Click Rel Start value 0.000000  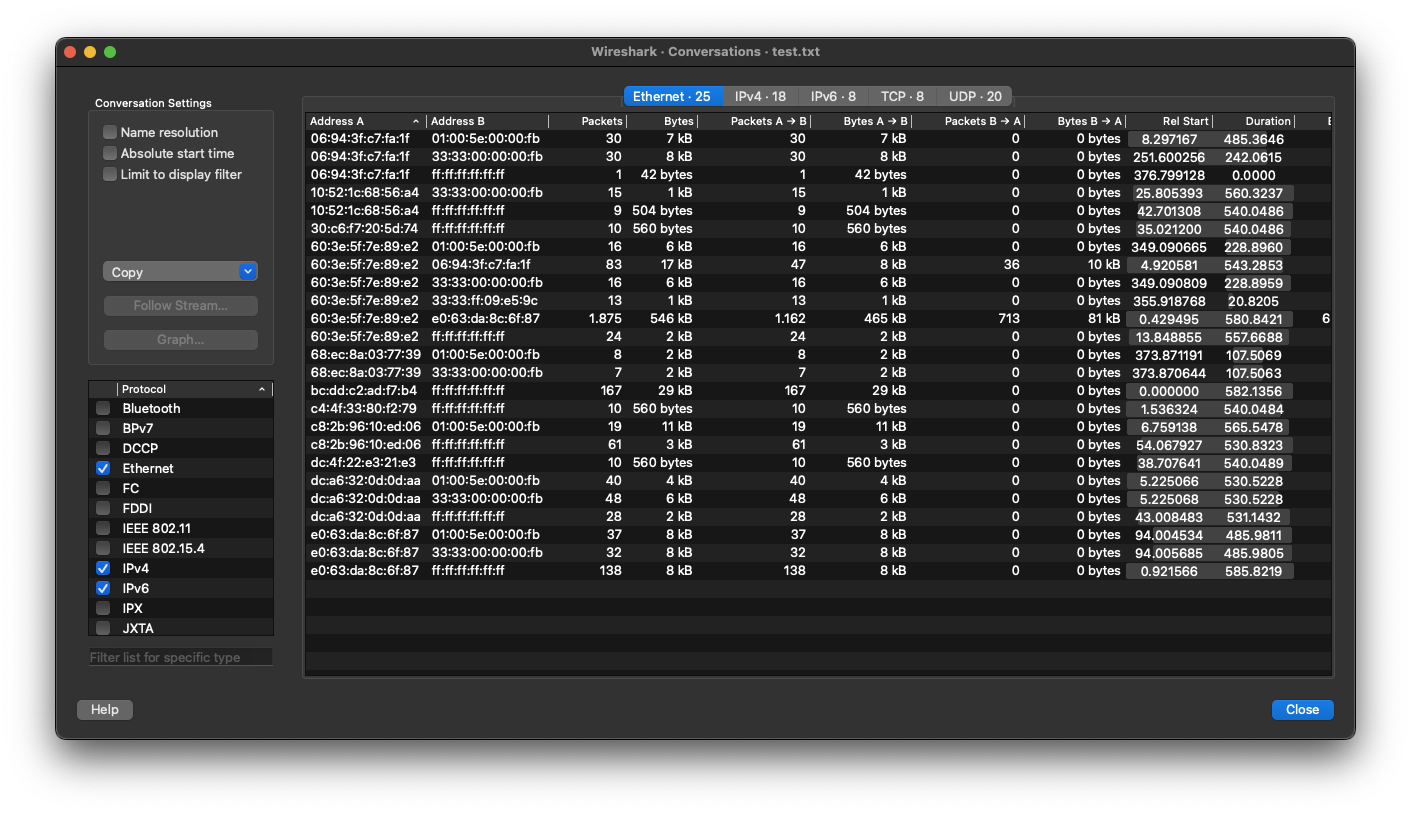(x=1169, y=391)
